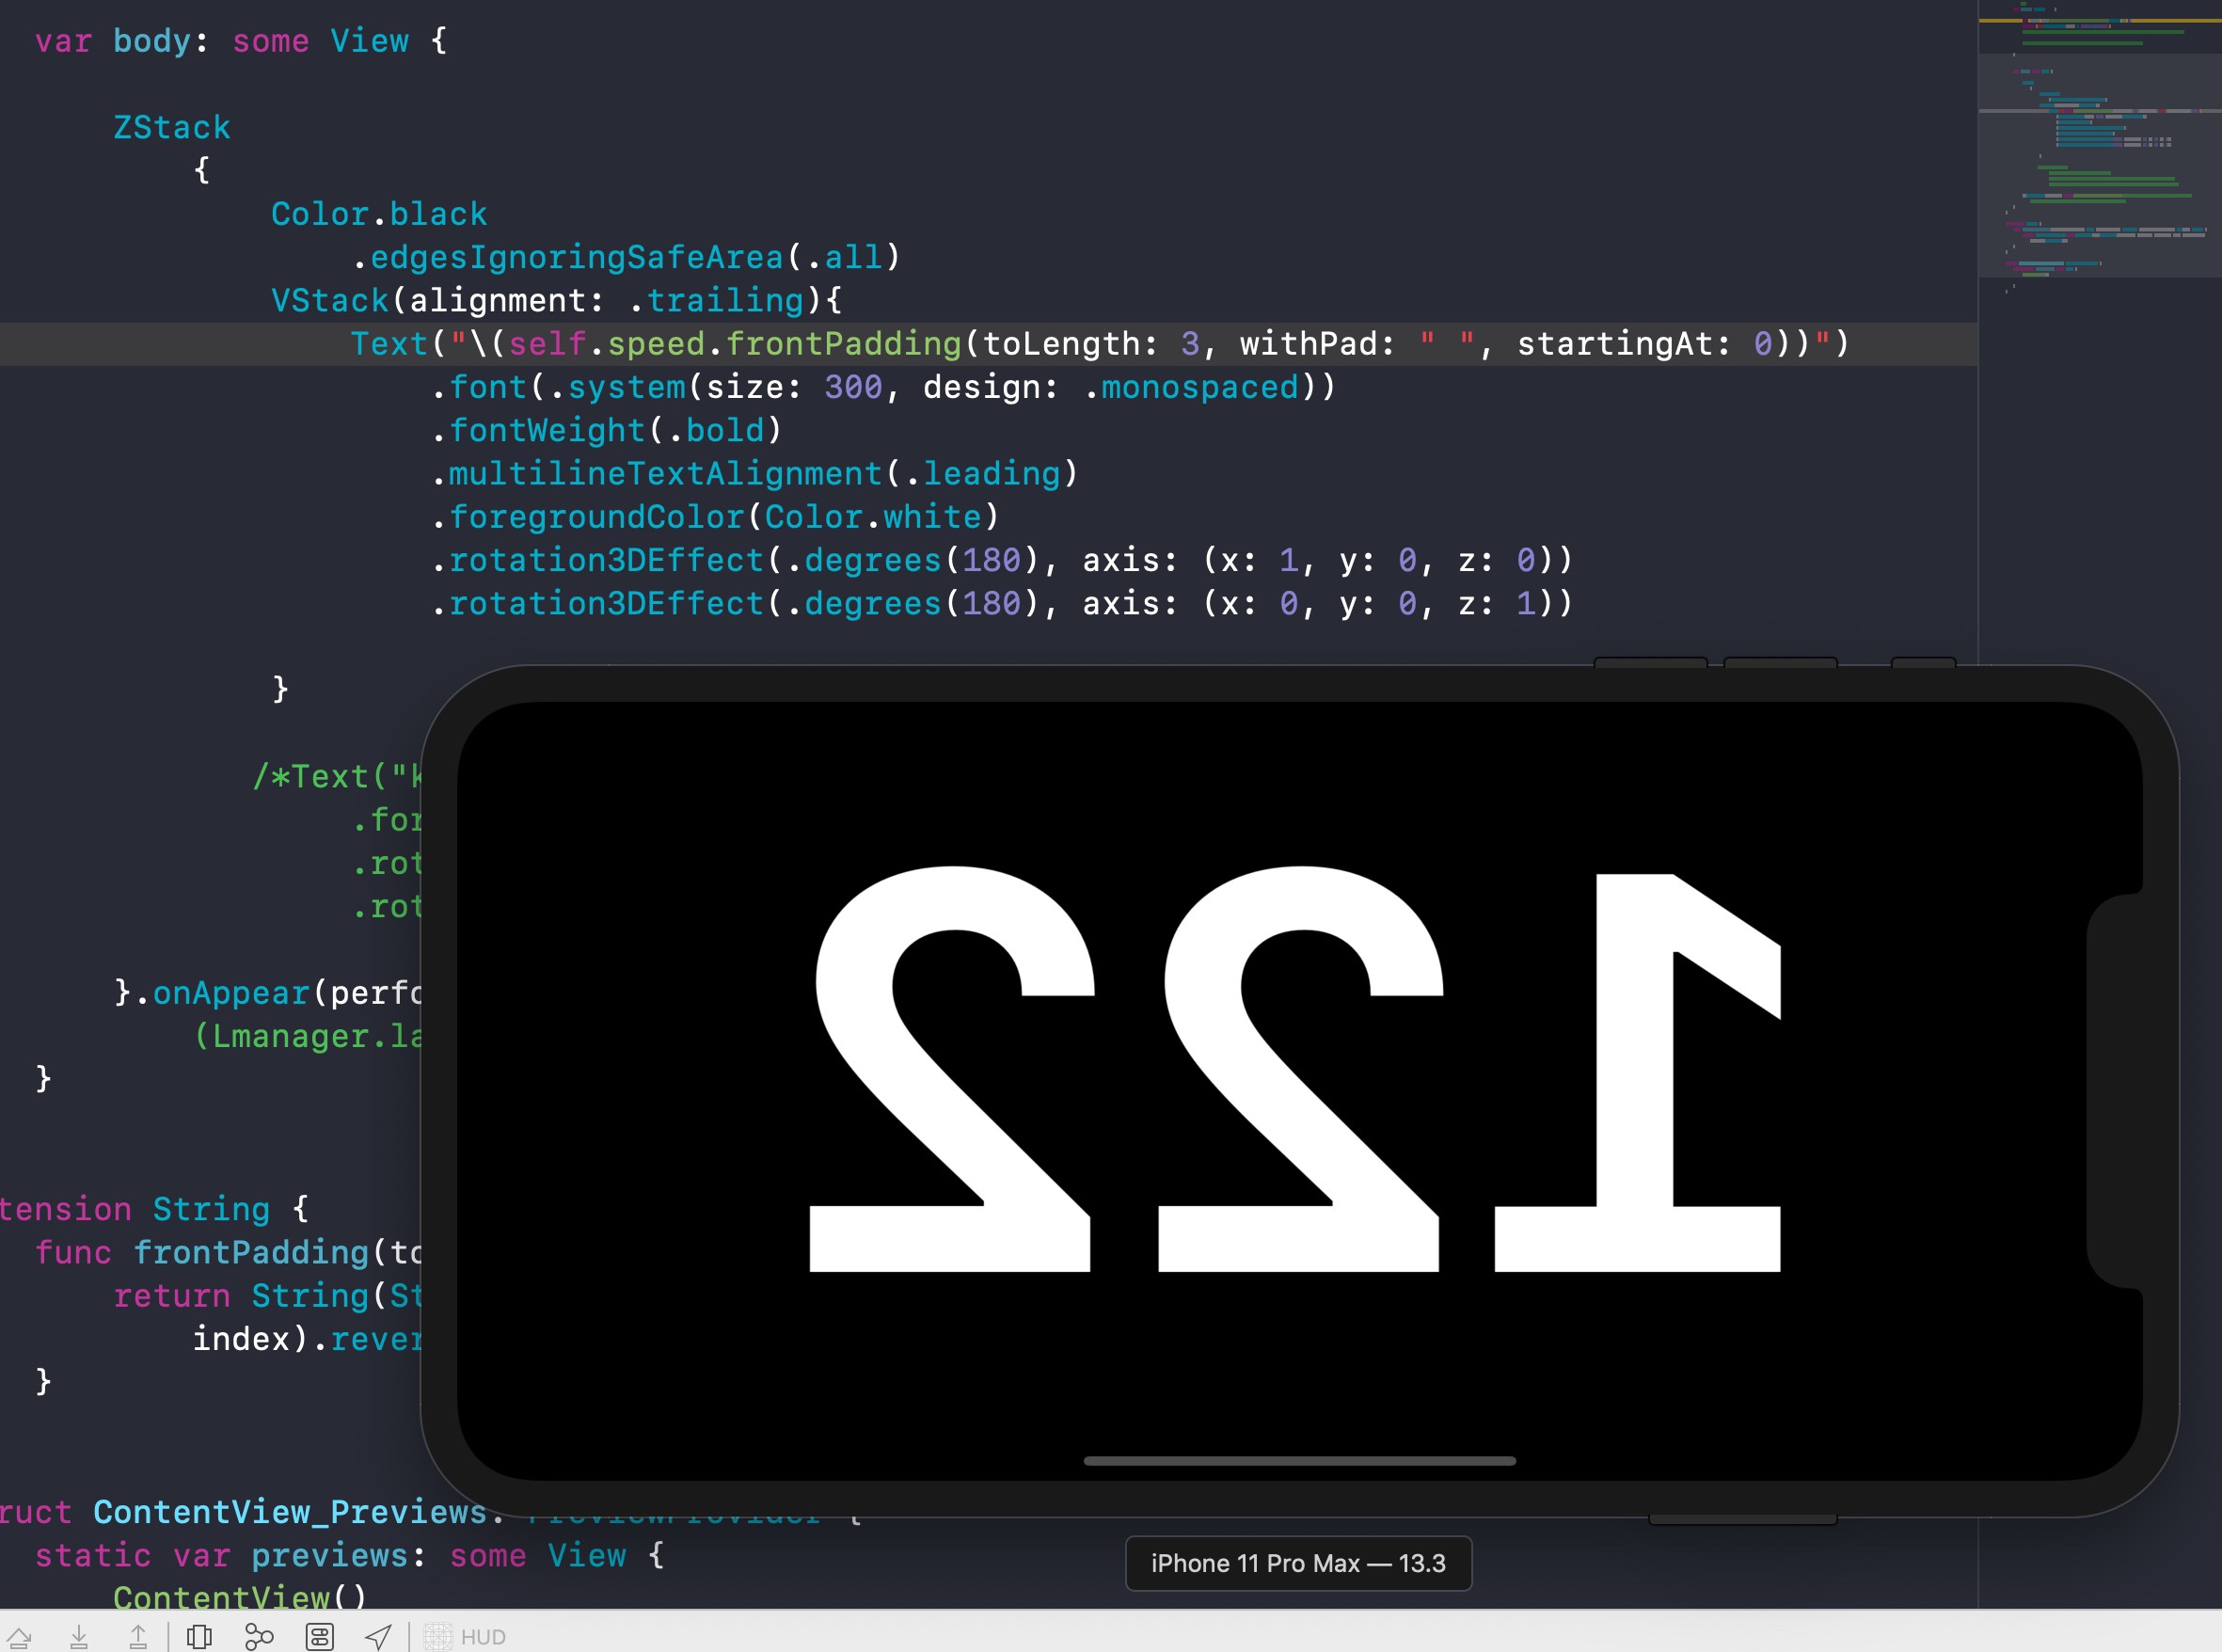Click the mirrored 122 text in preview

(x=1295, y=1070)
